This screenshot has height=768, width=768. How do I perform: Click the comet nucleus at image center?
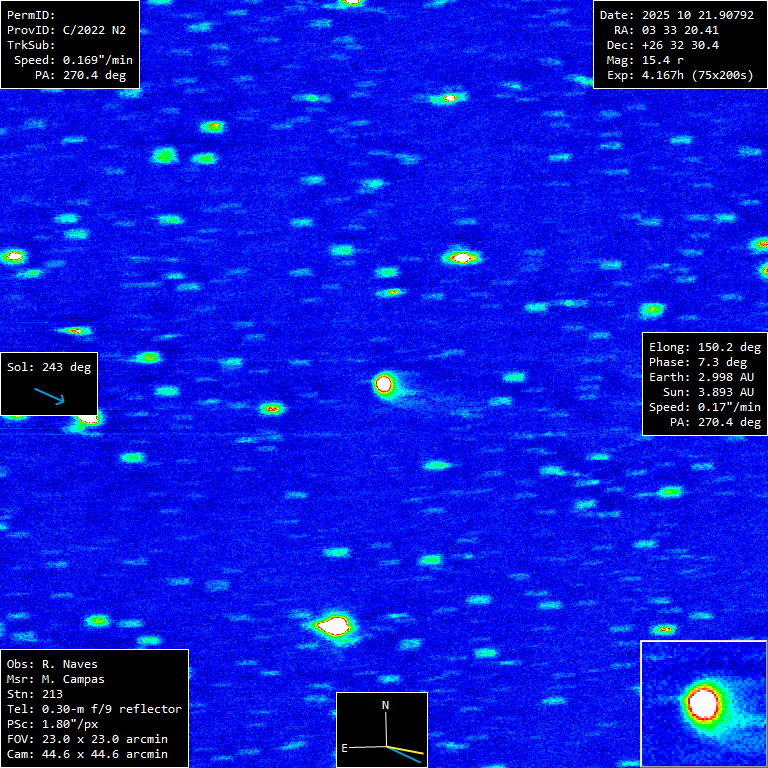point(383,383)
